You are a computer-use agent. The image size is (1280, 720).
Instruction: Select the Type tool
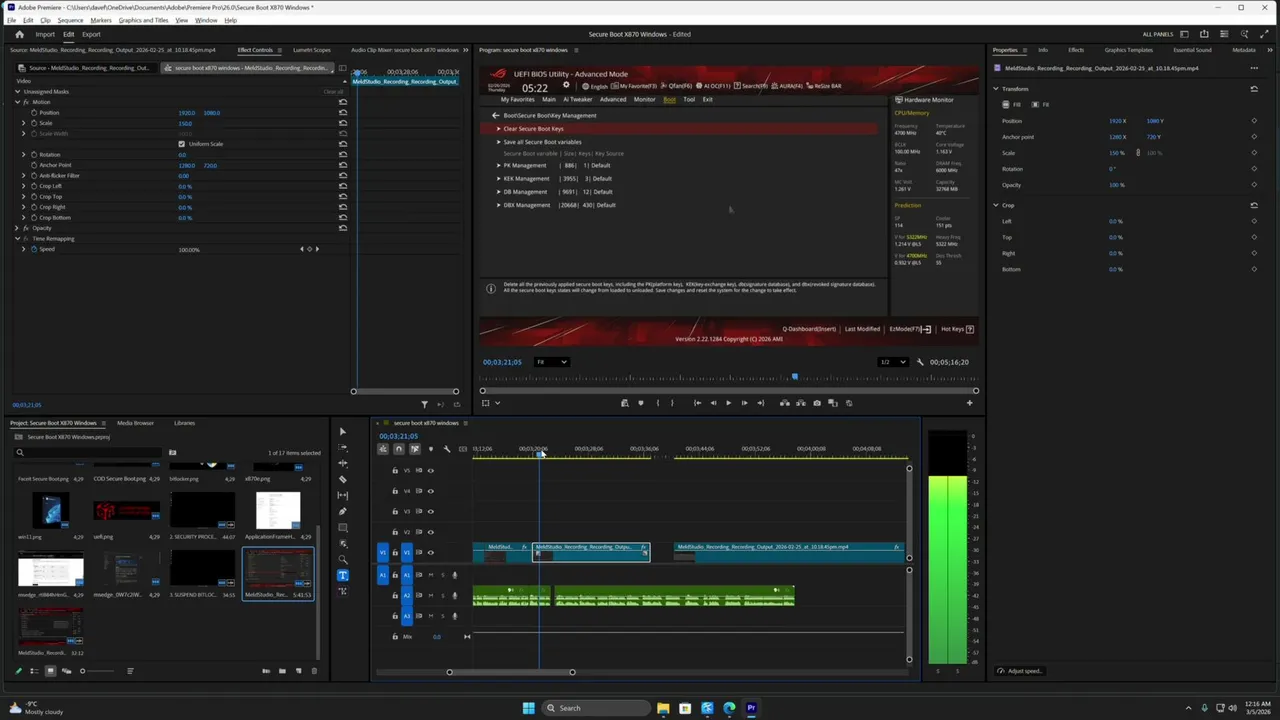click(x=343, y=575)
